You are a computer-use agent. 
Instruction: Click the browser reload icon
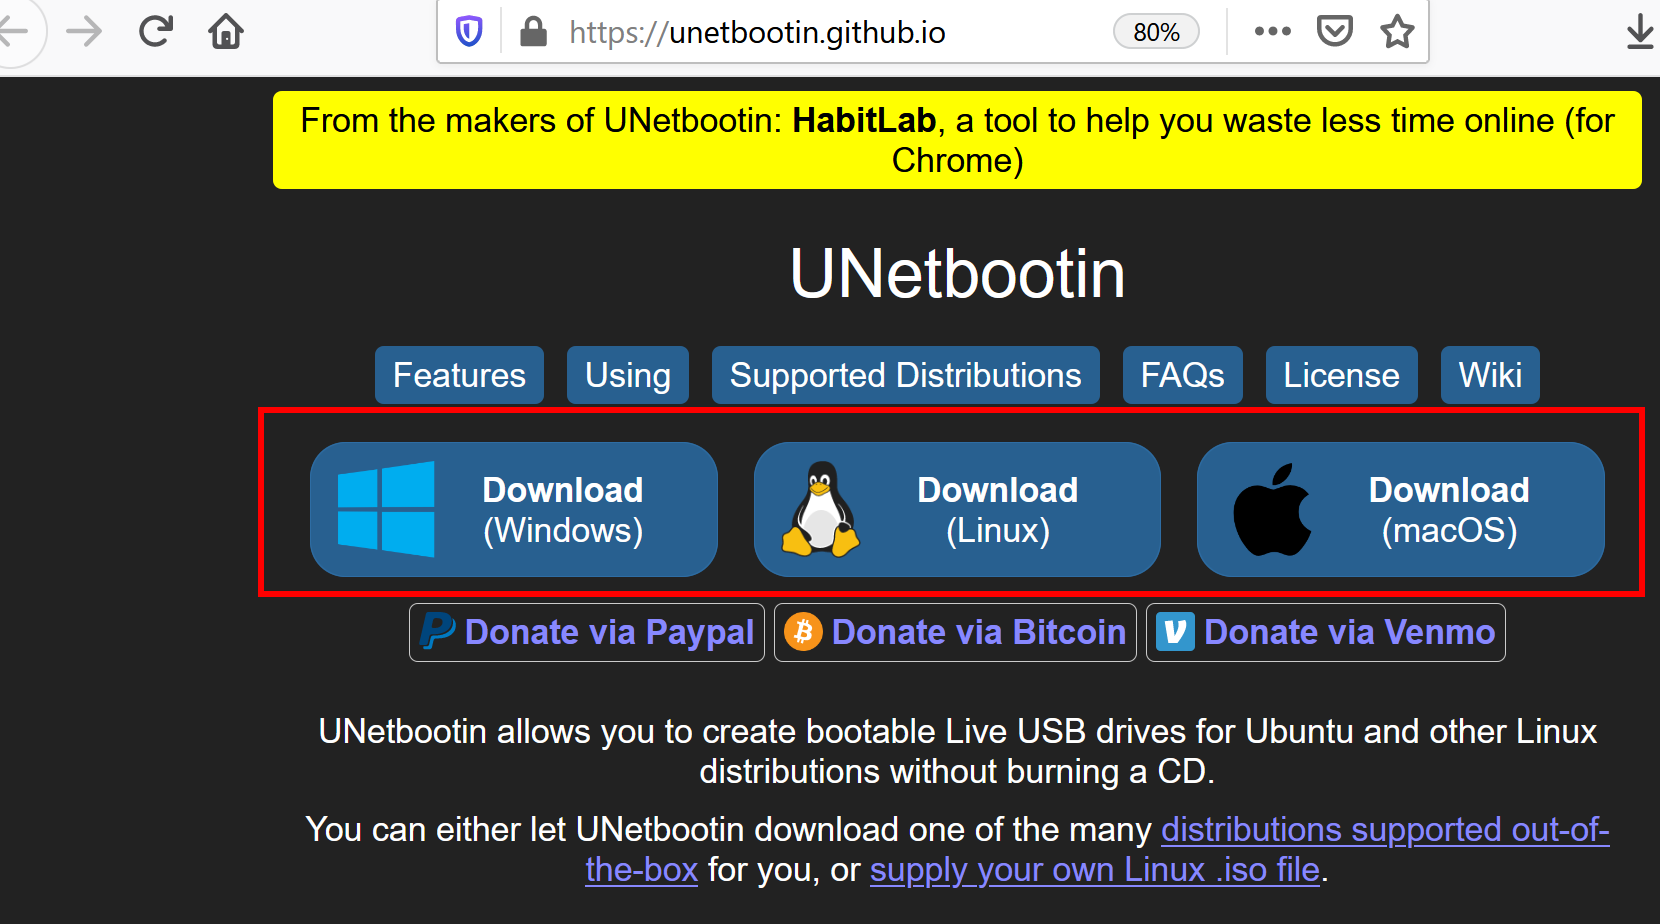click(156, 32)
